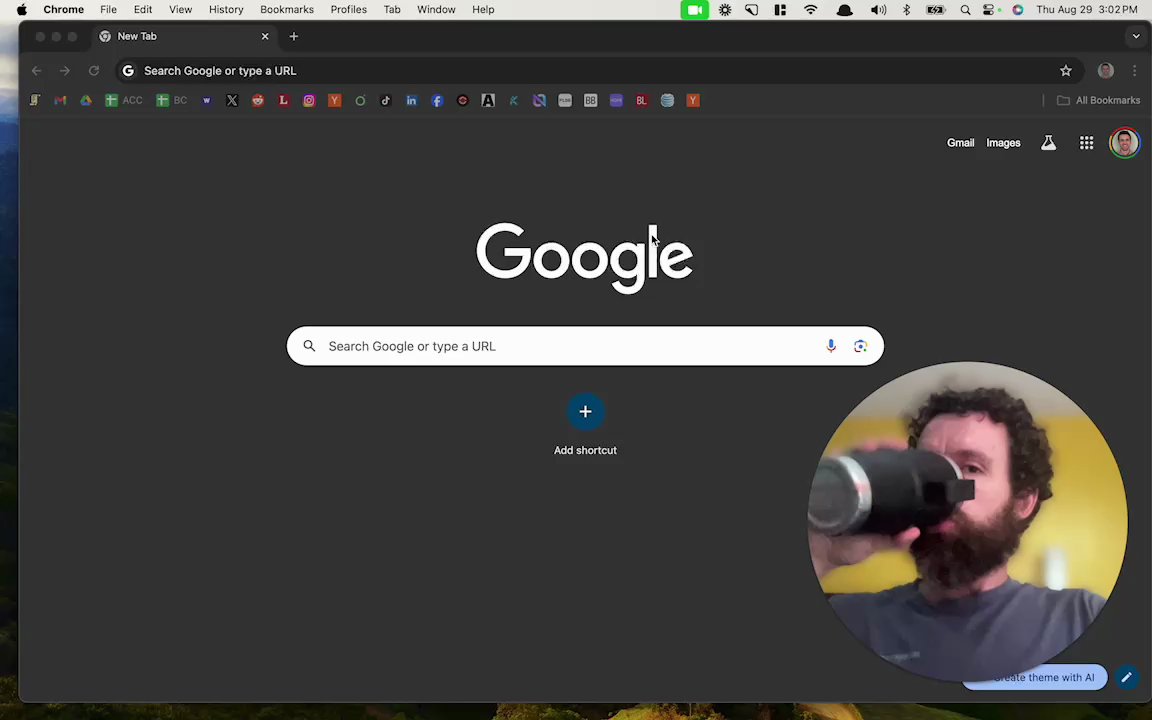The image size is (1152, 720).
Task: Open the File menu
Action: click(x=109, y=10)
